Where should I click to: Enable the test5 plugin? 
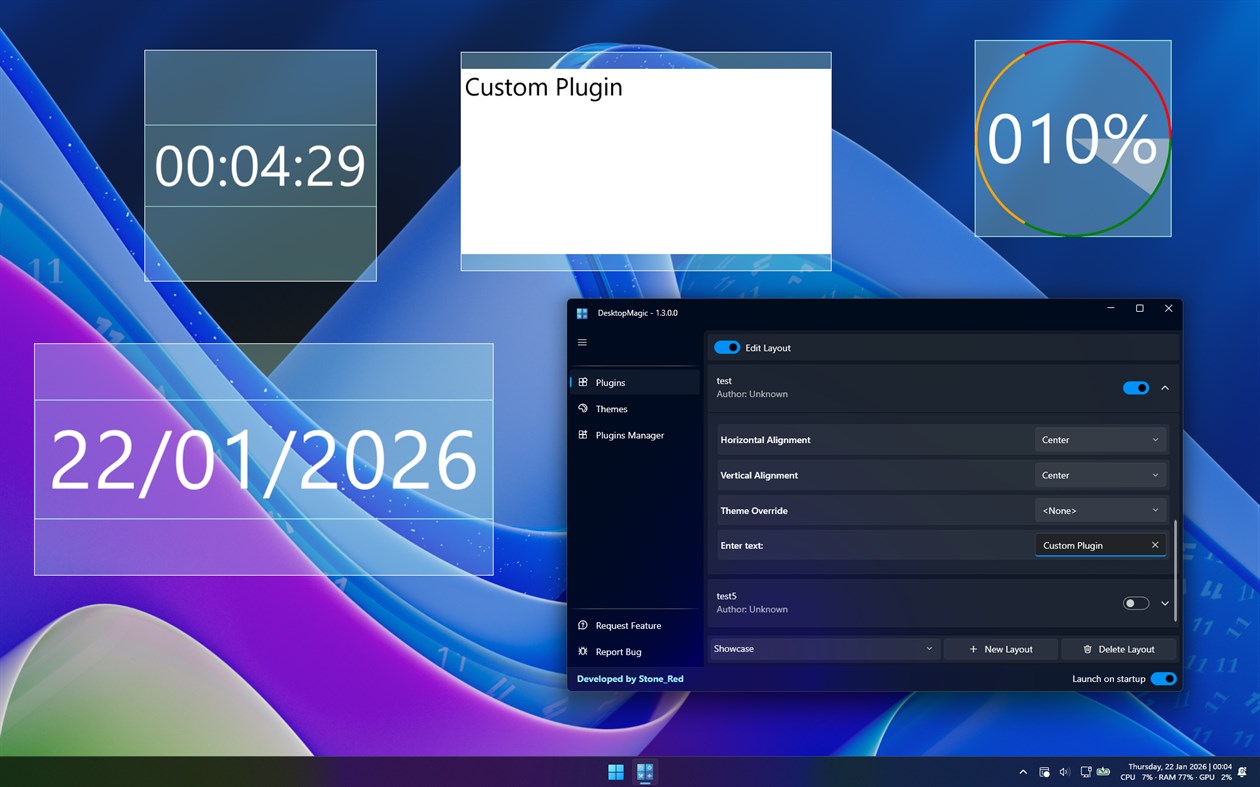[1135, 603]
